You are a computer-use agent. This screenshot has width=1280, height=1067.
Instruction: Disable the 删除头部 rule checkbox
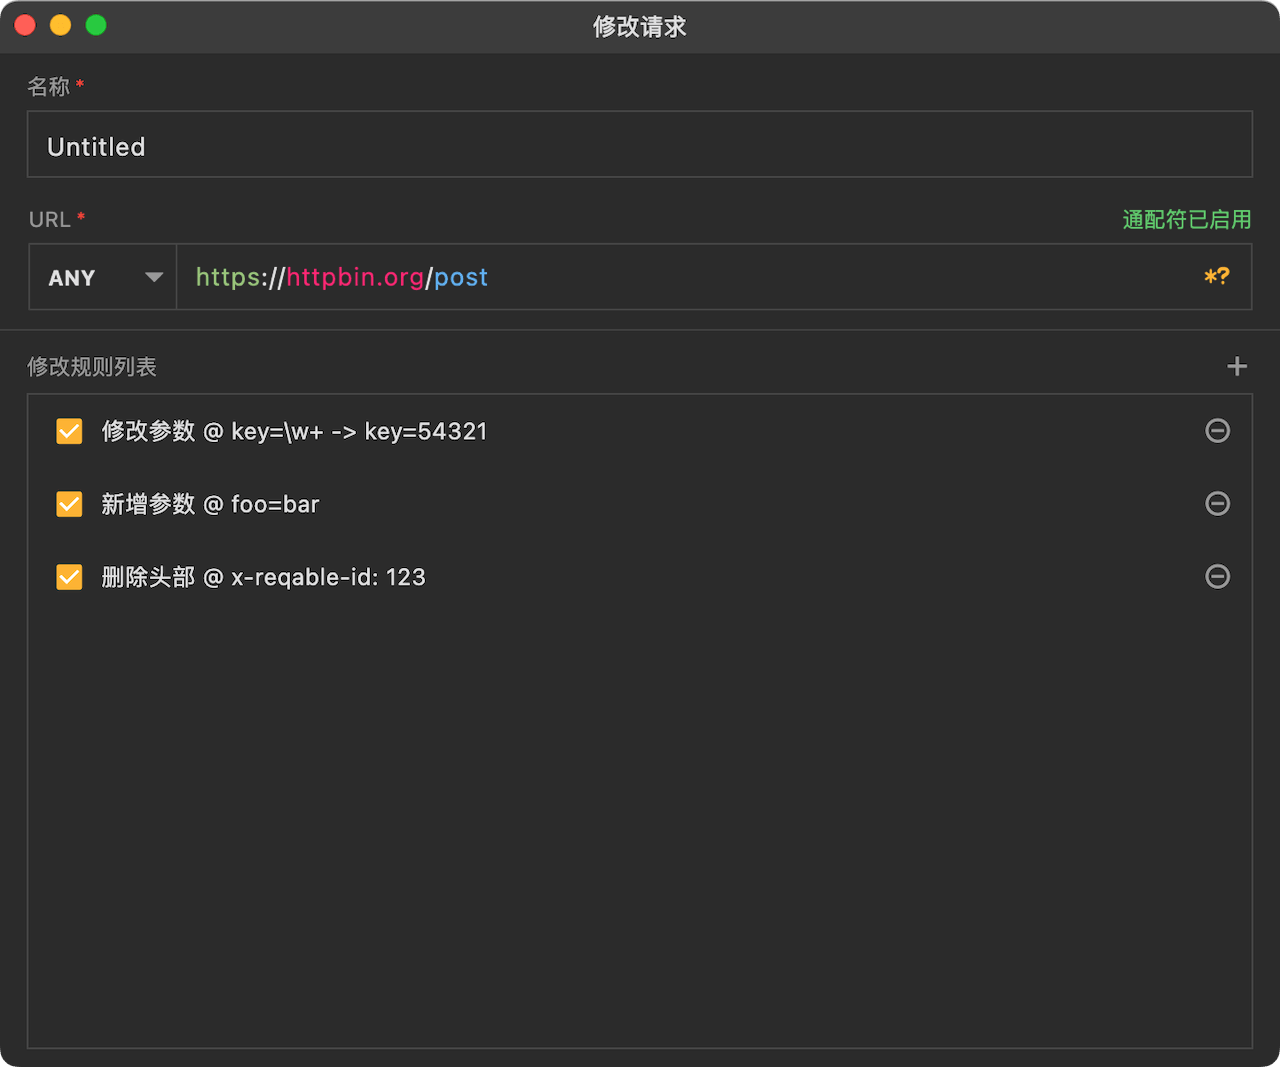click(x=69, y=577)
